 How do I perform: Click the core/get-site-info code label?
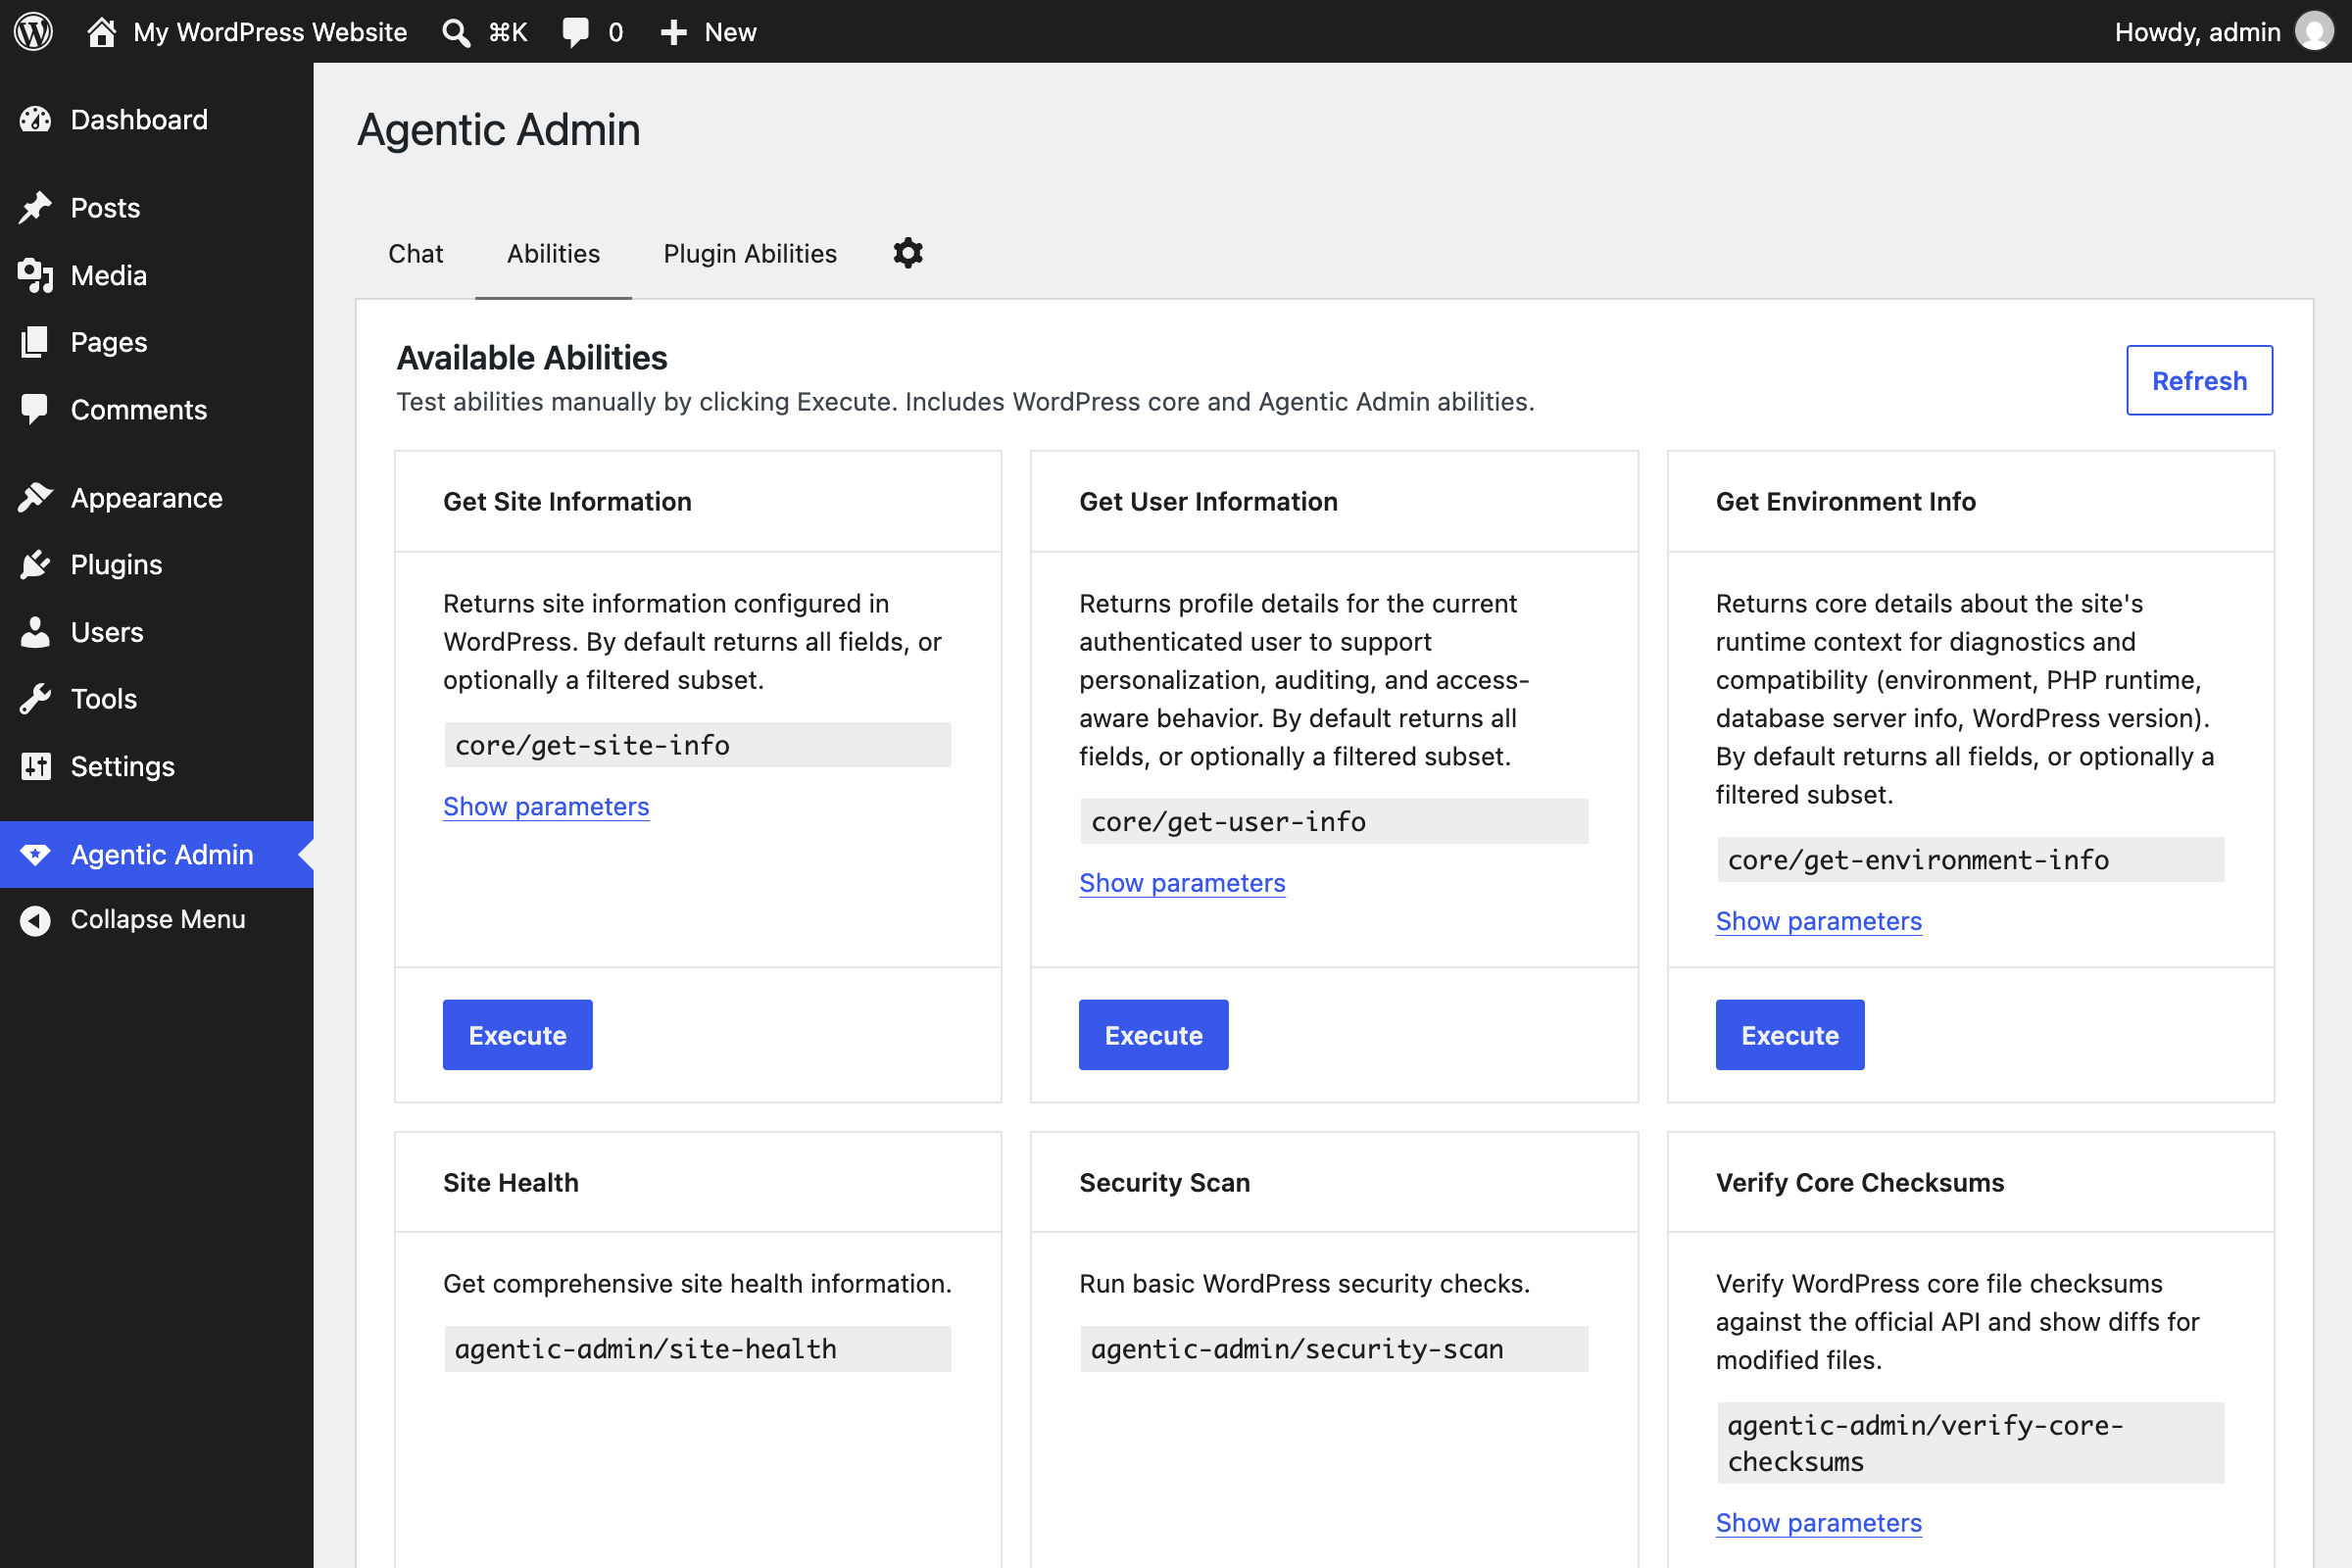pos(698,745)
